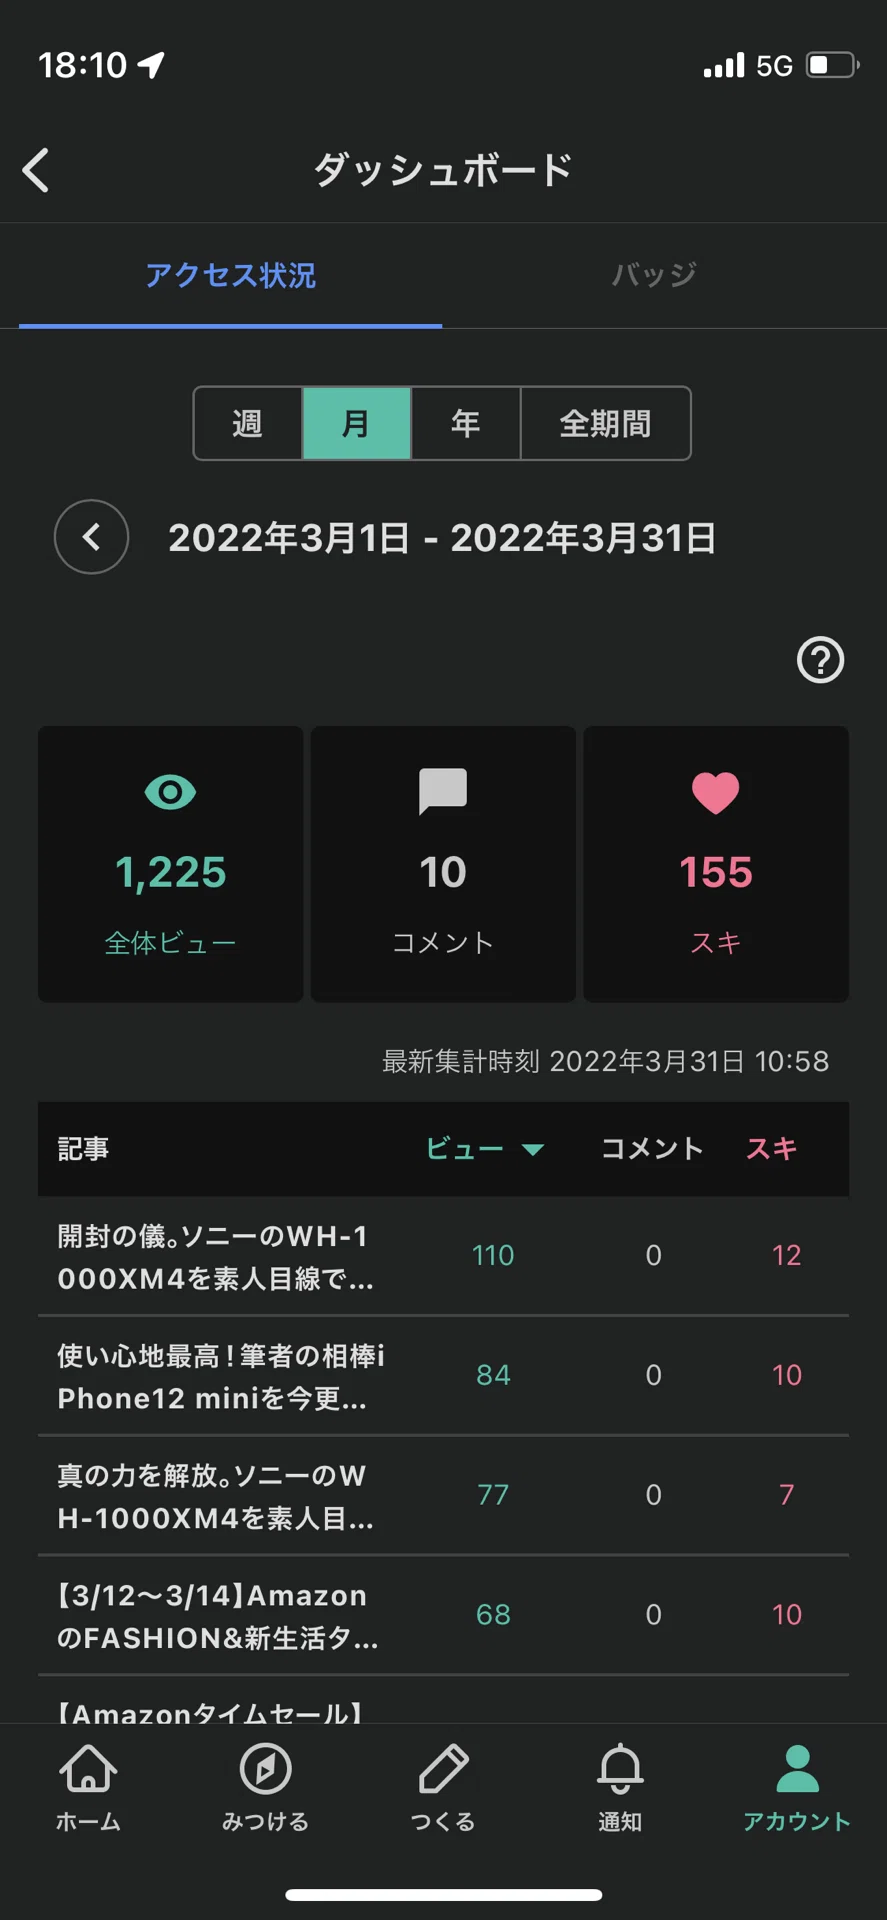Select the 週 period option

click(x=248, y=423)
